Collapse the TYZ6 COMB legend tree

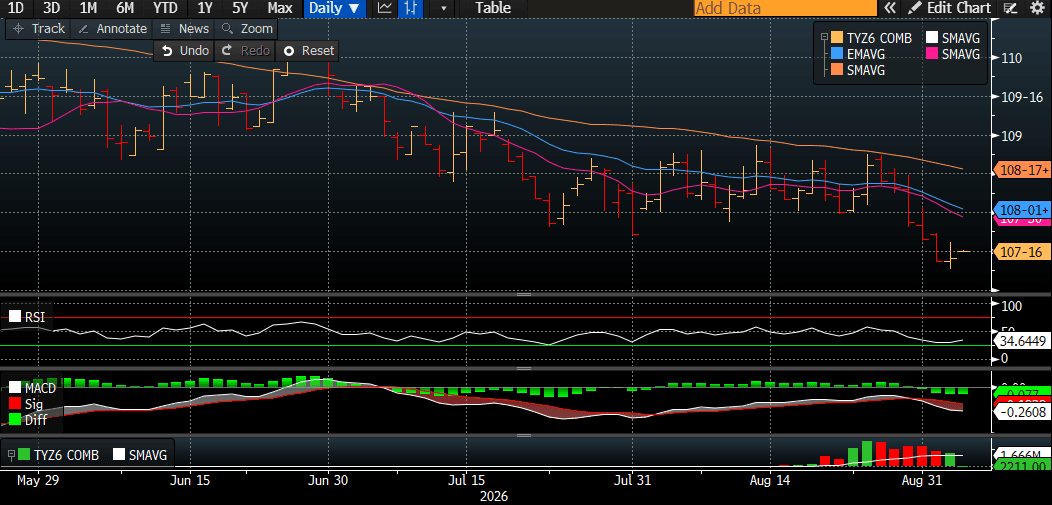pos(824,38)
